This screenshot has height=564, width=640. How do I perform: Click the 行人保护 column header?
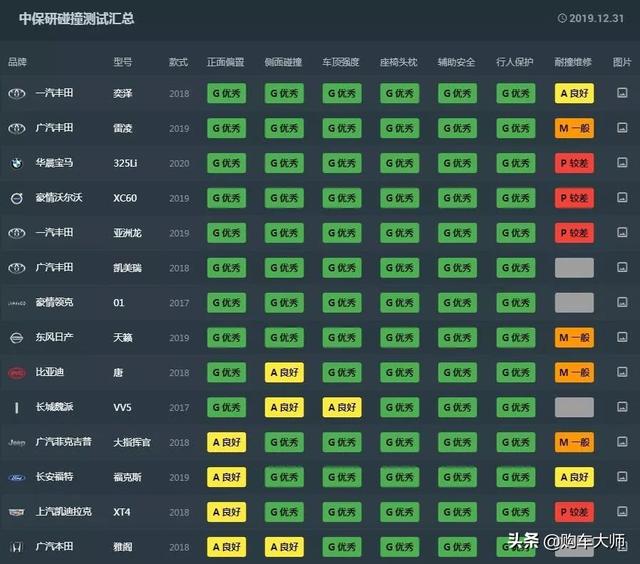[x=515, y=62]
